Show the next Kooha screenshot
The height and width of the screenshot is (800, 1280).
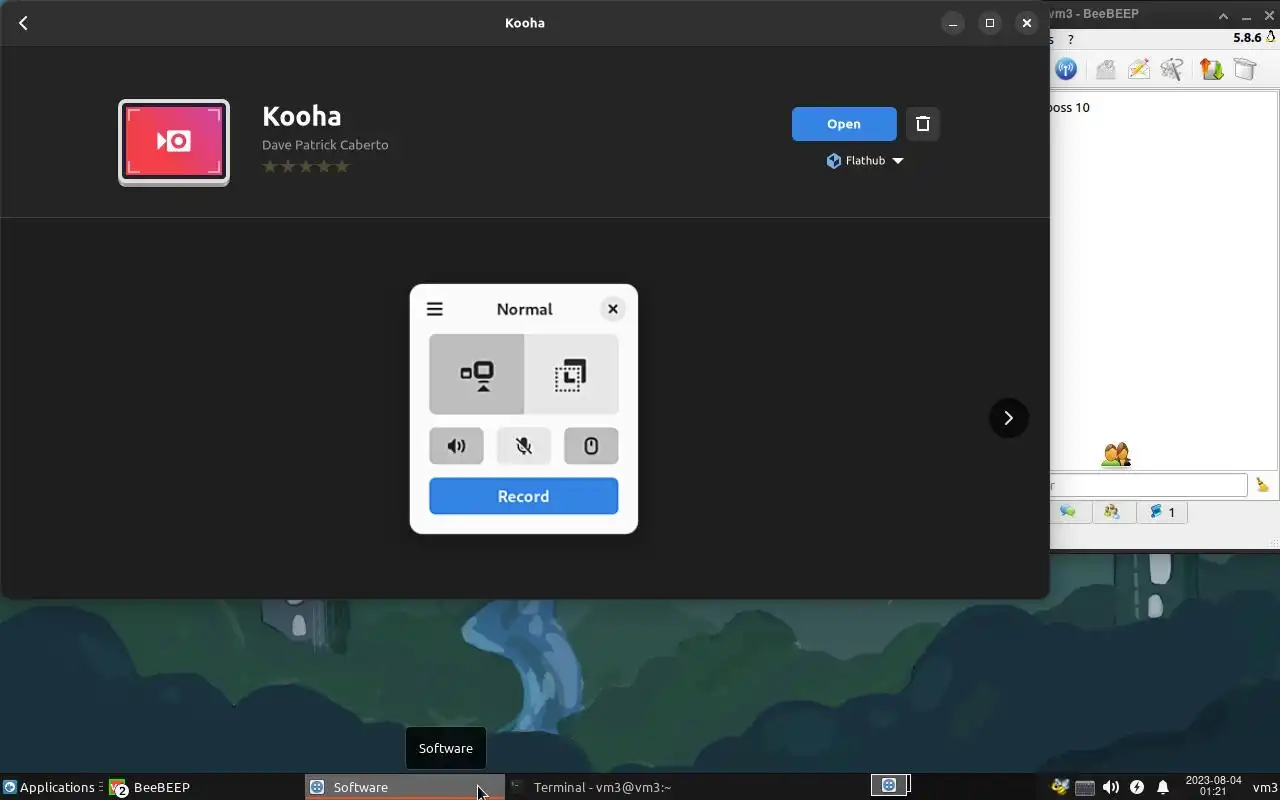(x=1008, y=418)
